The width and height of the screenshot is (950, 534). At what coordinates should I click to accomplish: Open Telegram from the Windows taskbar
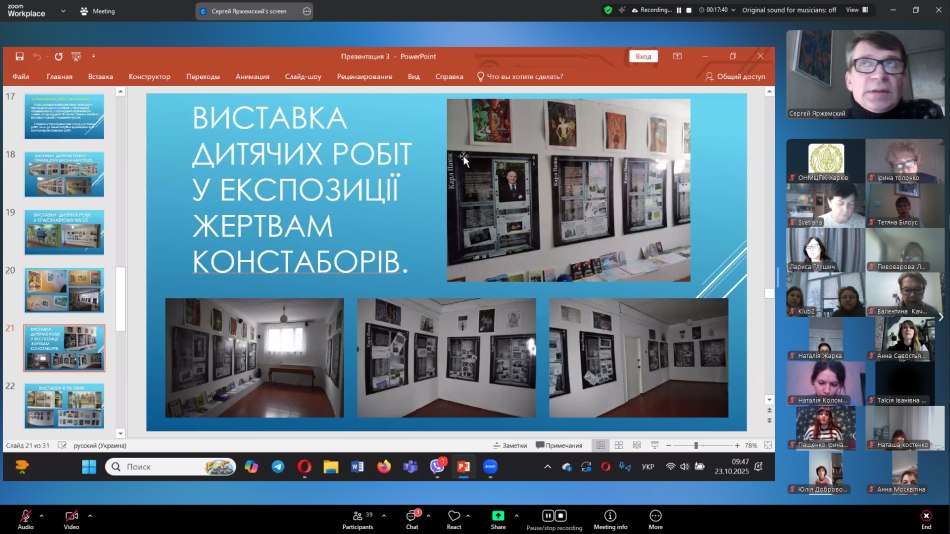coord(277,467)
